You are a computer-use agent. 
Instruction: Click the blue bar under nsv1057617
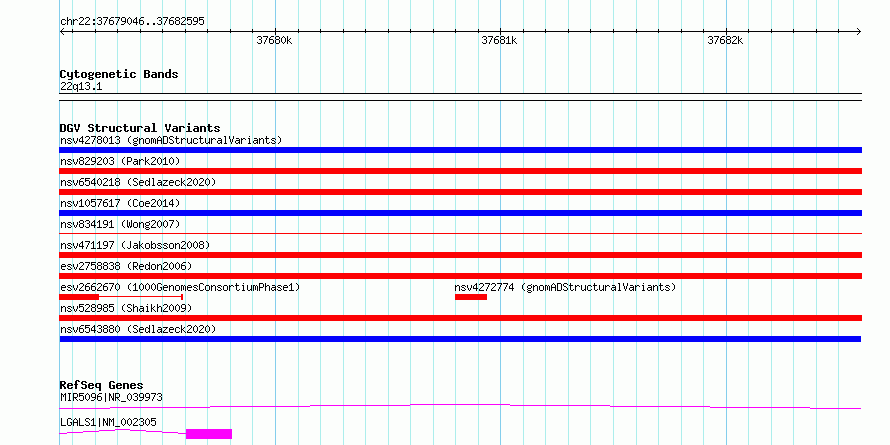[x=460, y=213]
